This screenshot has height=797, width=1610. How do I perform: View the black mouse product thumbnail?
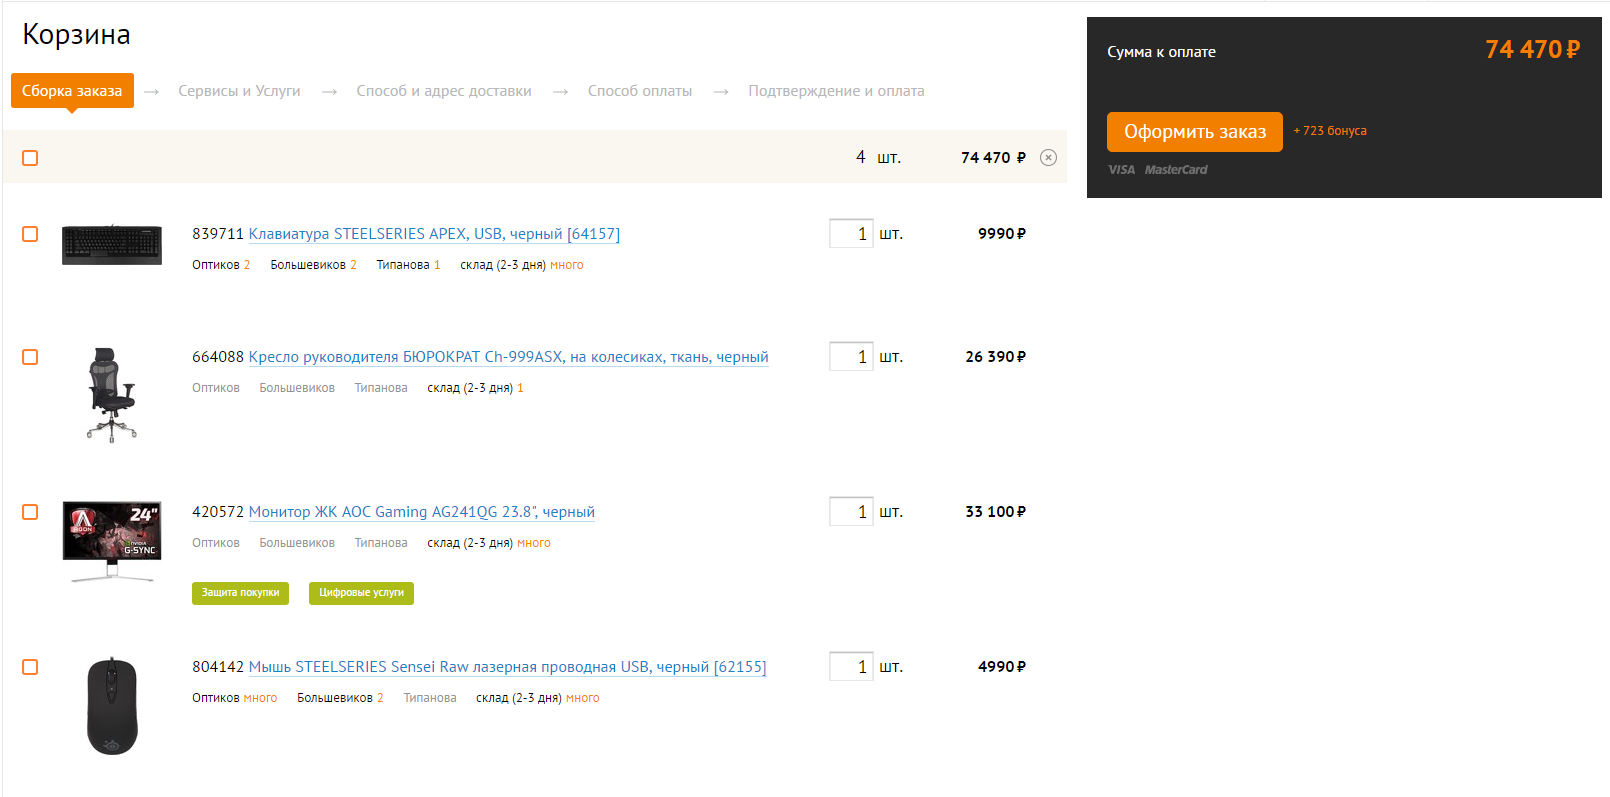[112, 706]
